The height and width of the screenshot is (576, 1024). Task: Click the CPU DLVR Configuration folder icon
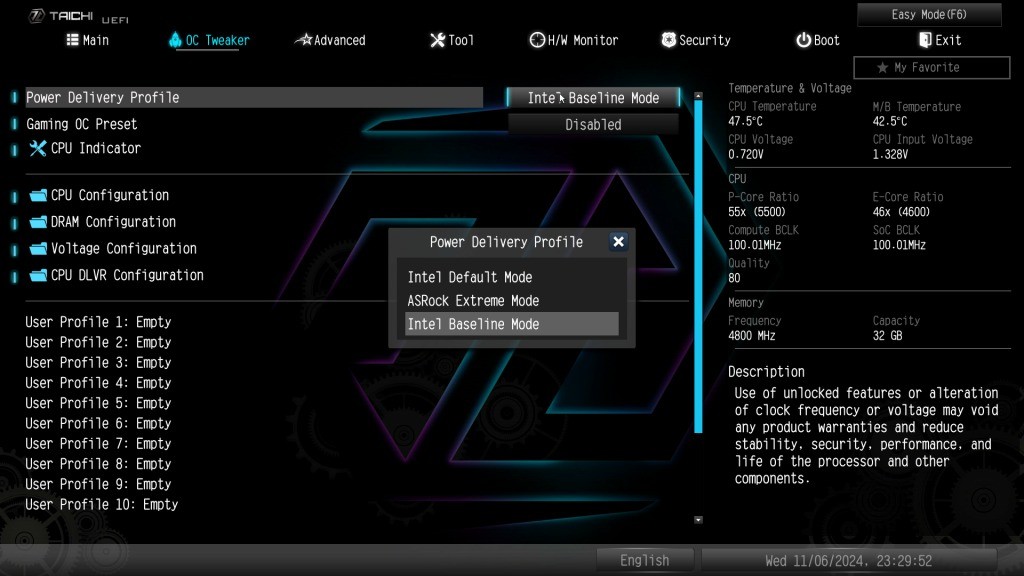click(x=39, y=276)
